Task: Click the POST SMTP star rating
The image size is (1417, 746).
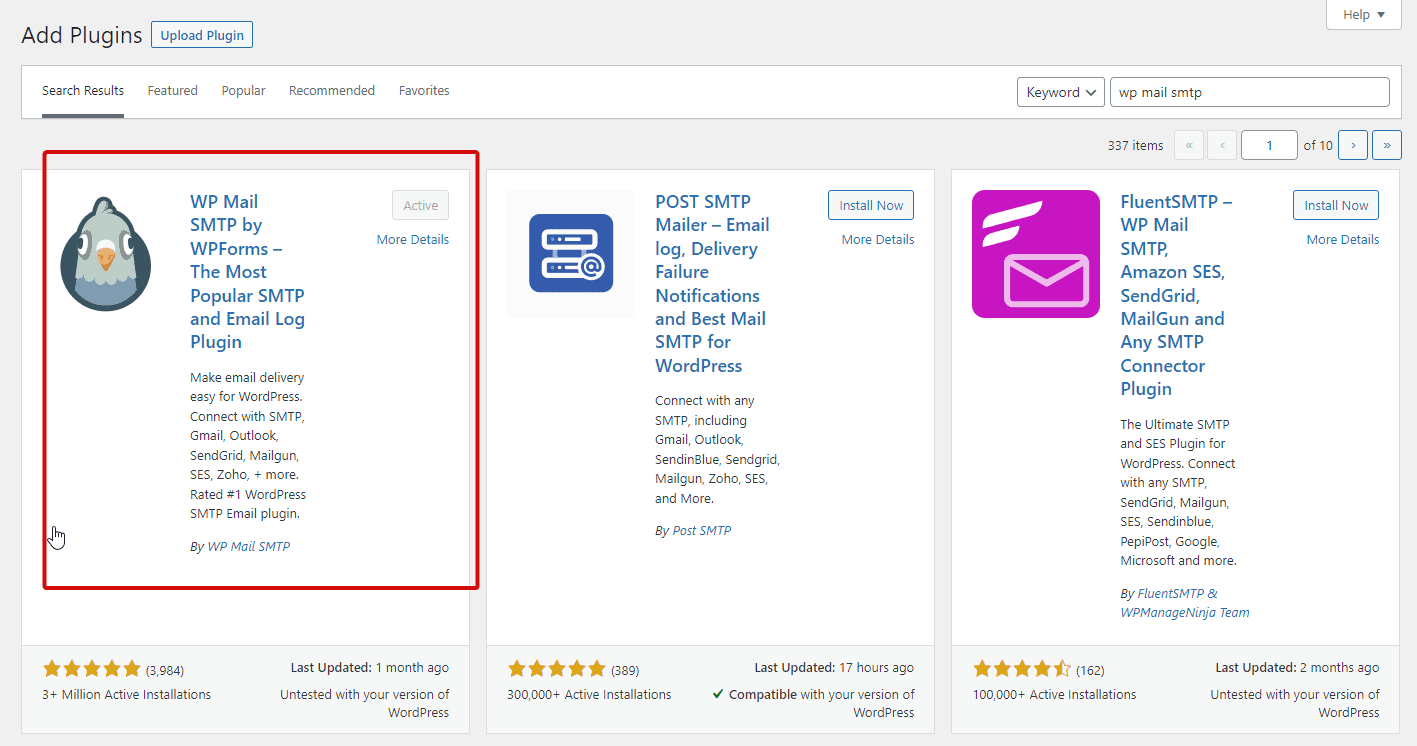Action: tap(557, 669)
